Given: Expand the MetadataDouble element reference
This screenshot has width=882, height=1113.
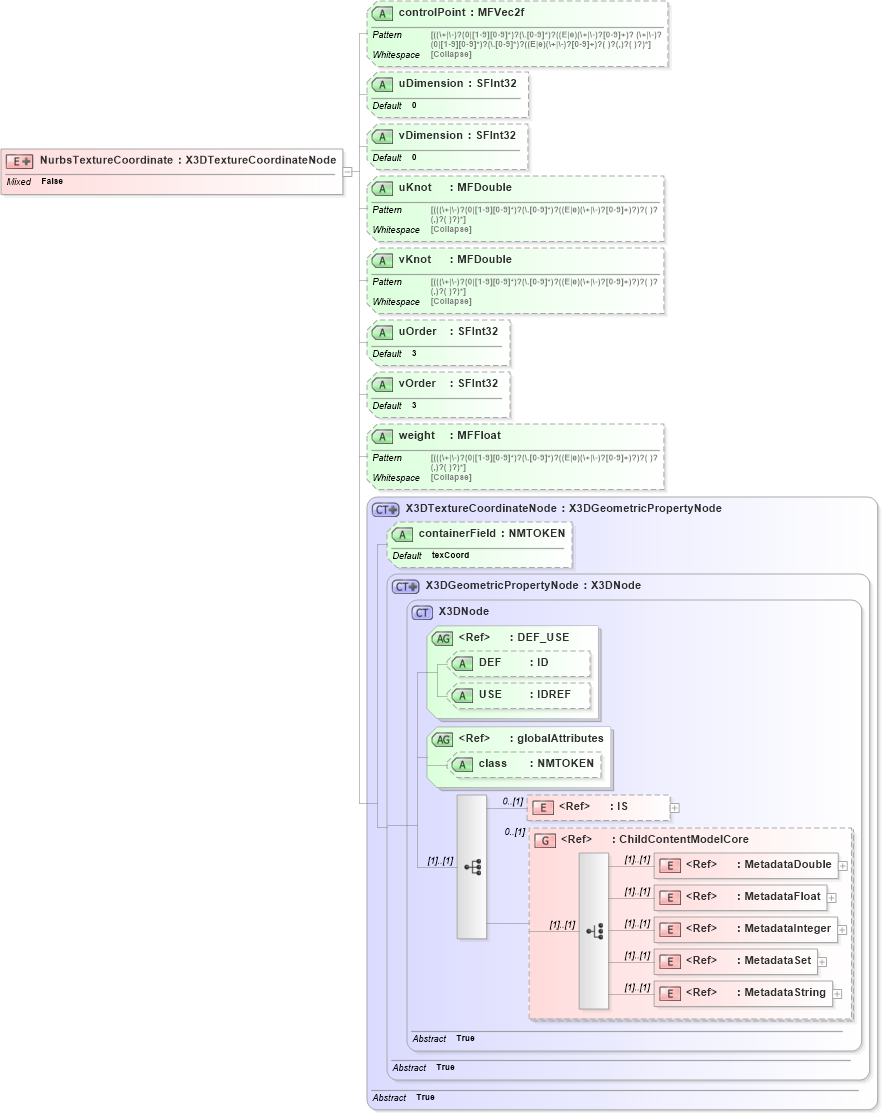Looking at the screenshot, I should [x=843, y=866].
